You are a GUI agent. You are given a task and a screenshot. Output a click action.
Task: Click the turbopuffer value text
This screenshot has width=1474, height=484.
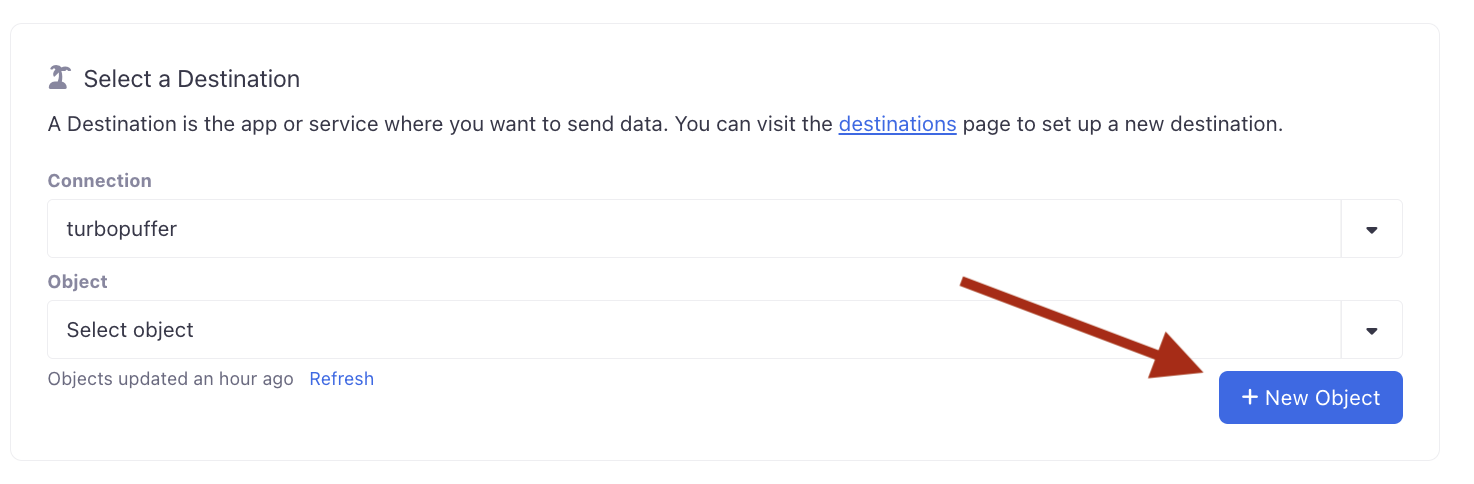(x=121, y=229)
